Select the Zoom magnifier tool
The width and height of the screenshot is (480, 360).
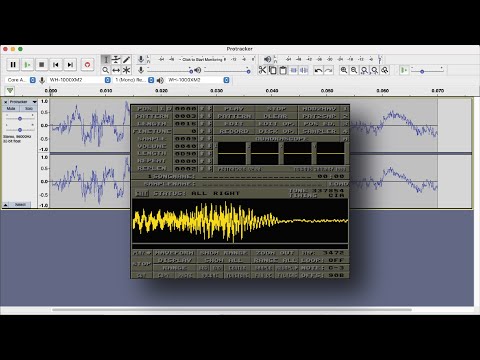click(106, 70)
